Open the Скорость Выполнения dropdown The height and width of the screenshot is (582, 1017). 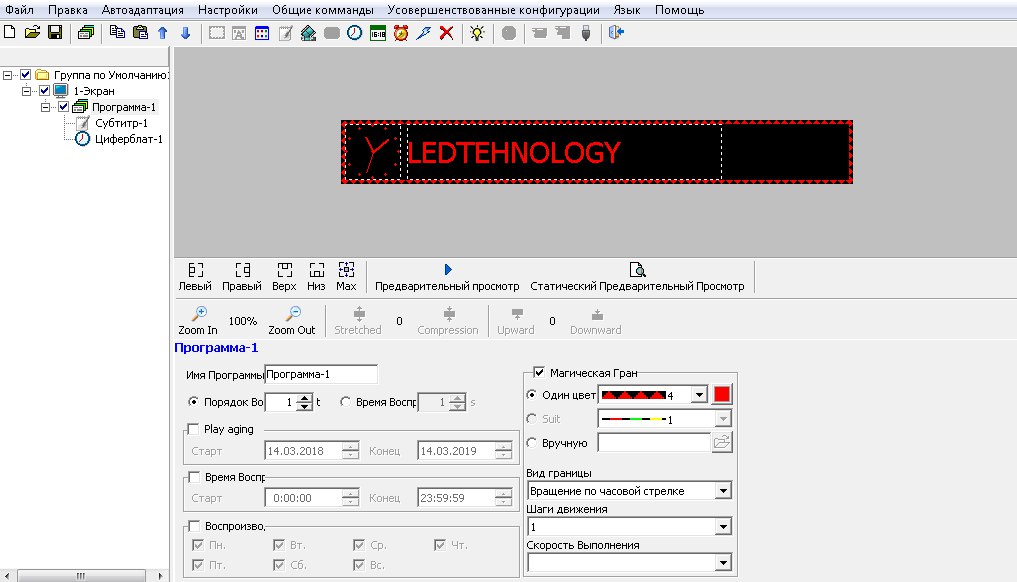[x=723, y=563]
